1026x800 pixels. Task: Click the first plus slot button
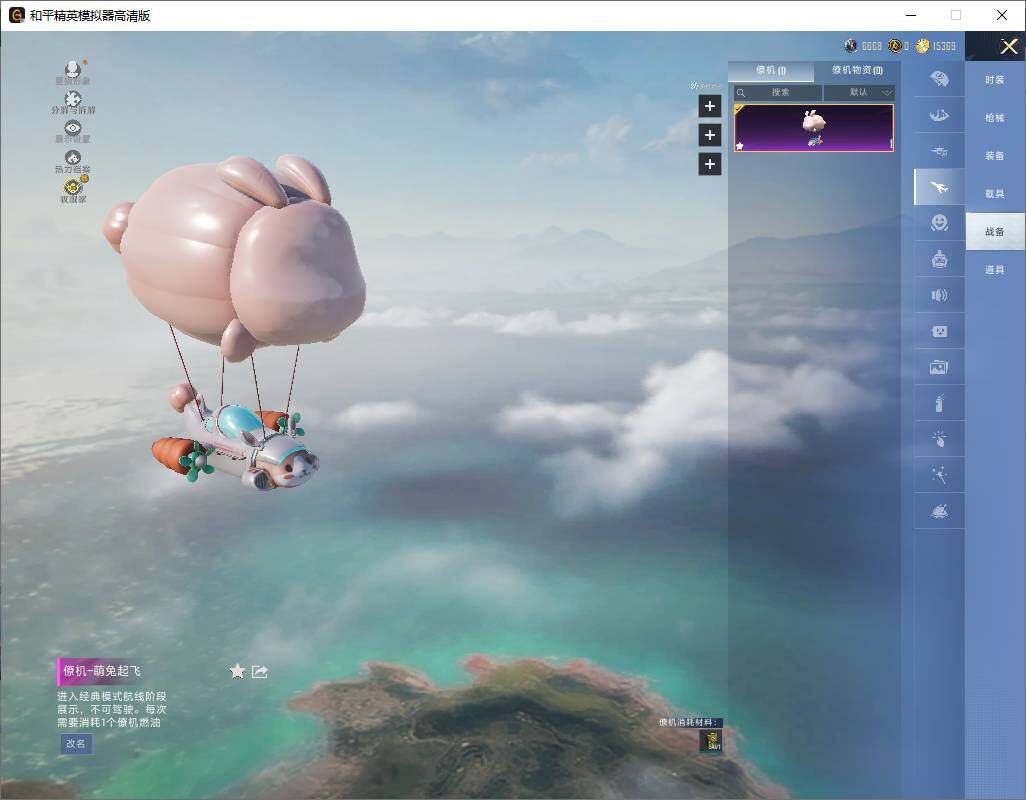pos(709,106)
